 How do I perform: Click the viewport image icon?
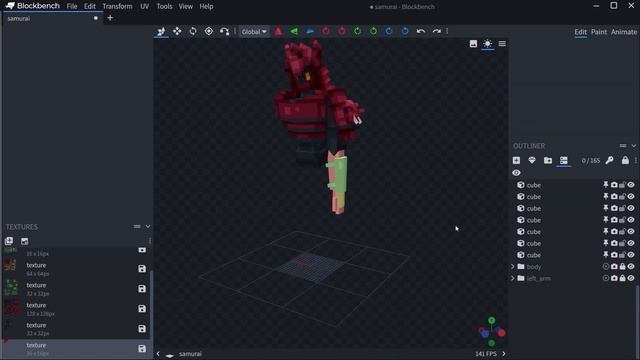473,44
